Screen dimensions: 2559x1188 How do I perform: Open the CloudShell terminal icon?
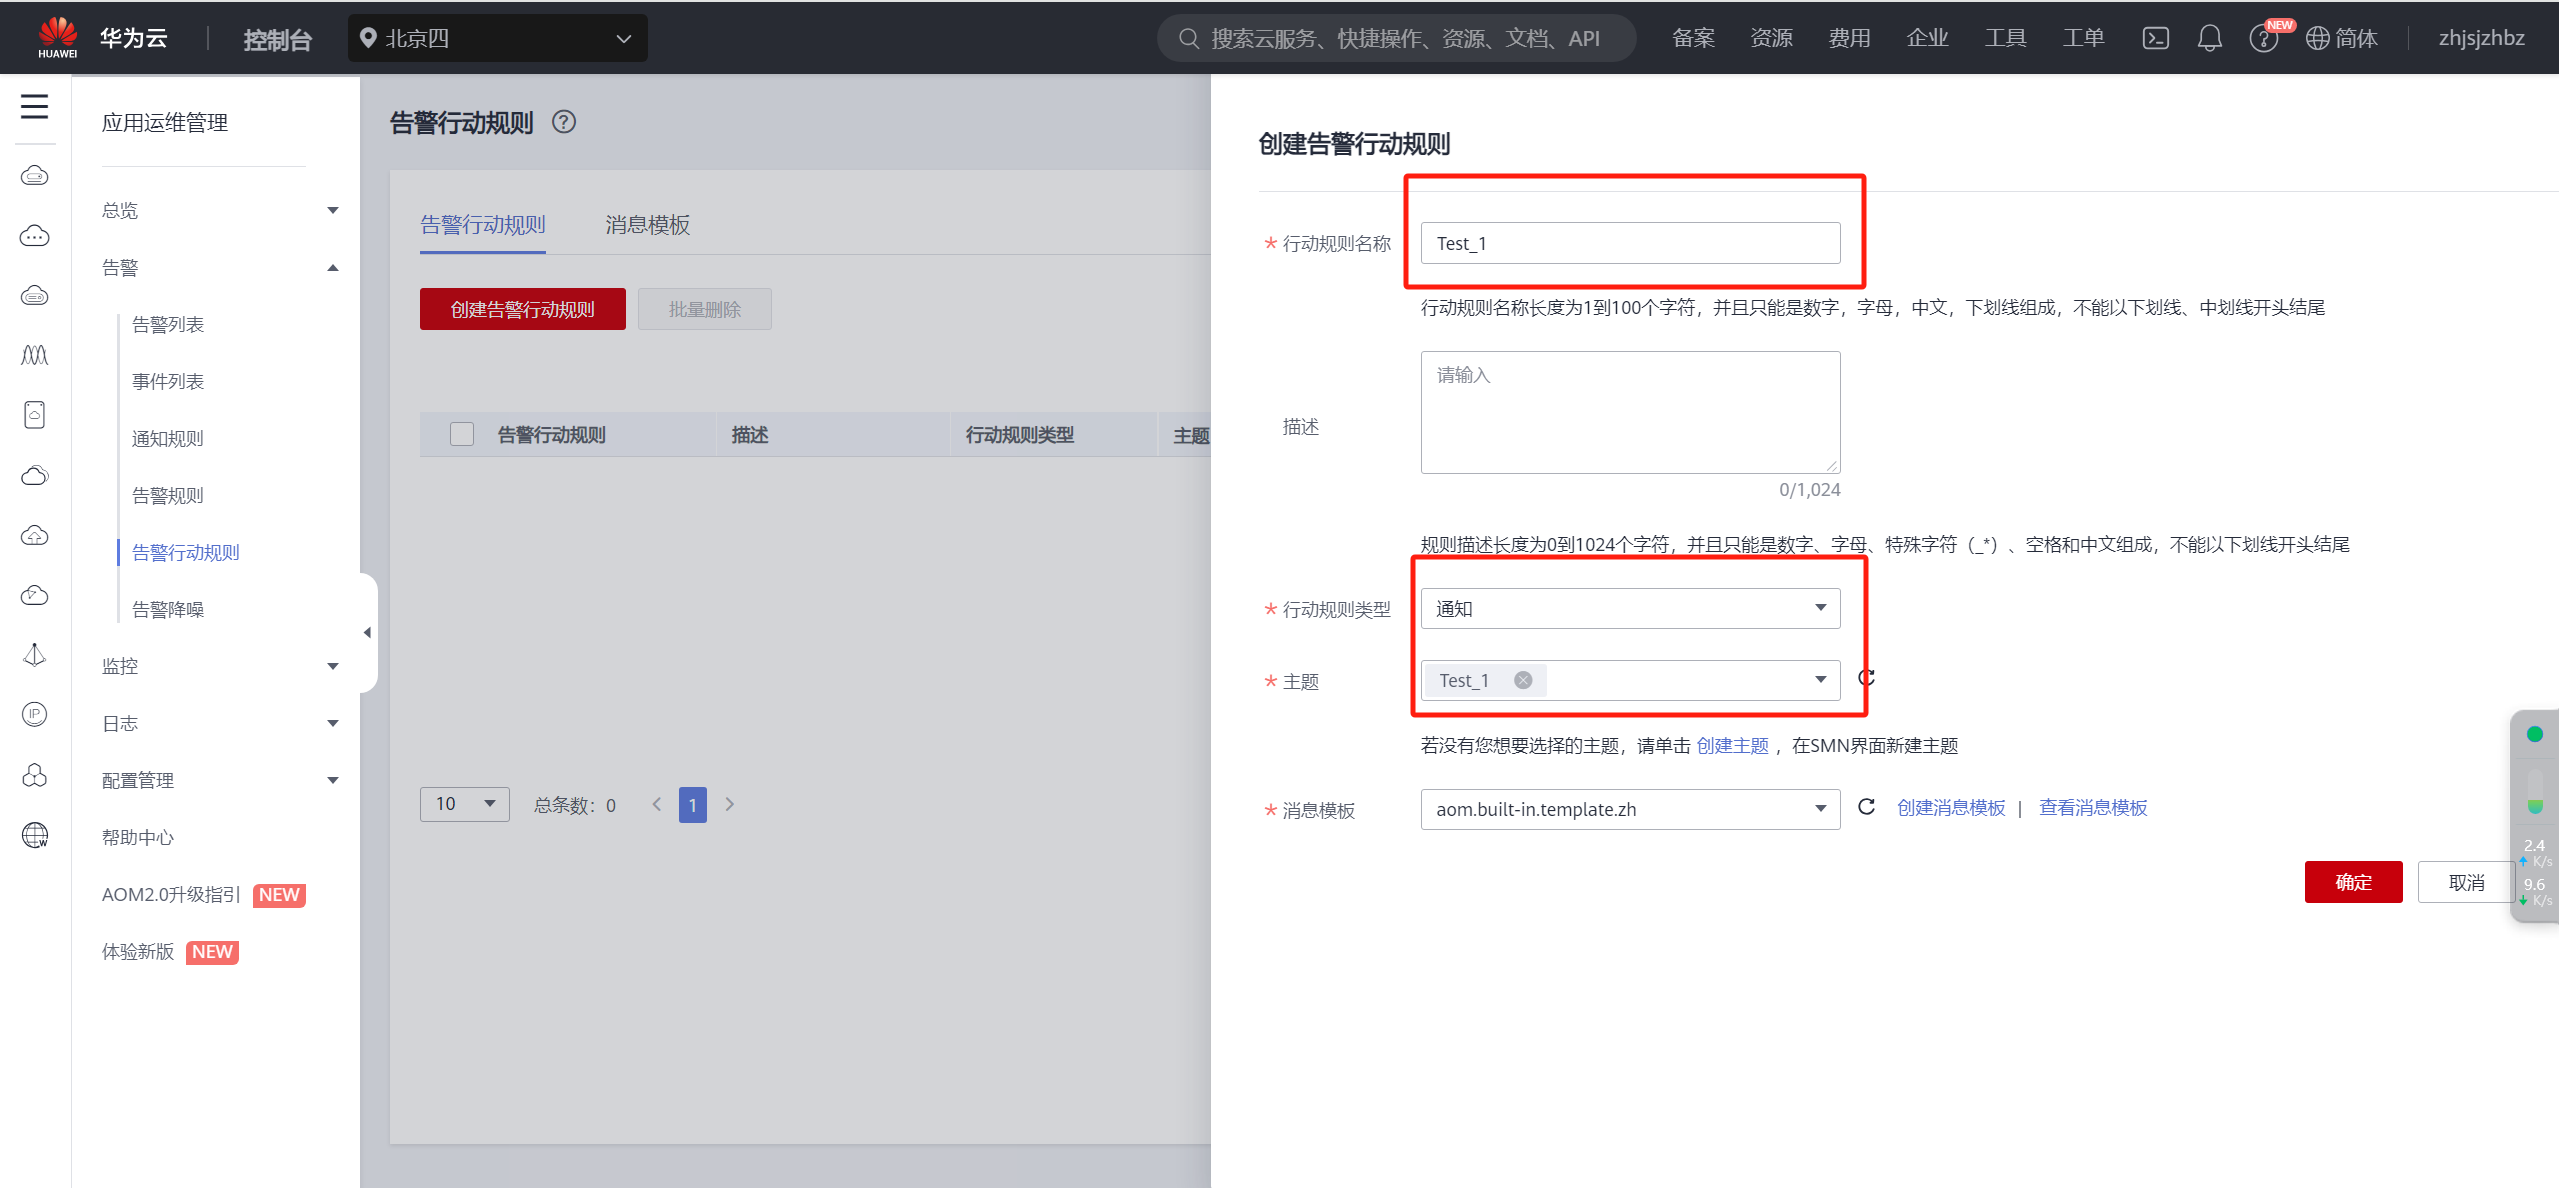point(2155,38)
